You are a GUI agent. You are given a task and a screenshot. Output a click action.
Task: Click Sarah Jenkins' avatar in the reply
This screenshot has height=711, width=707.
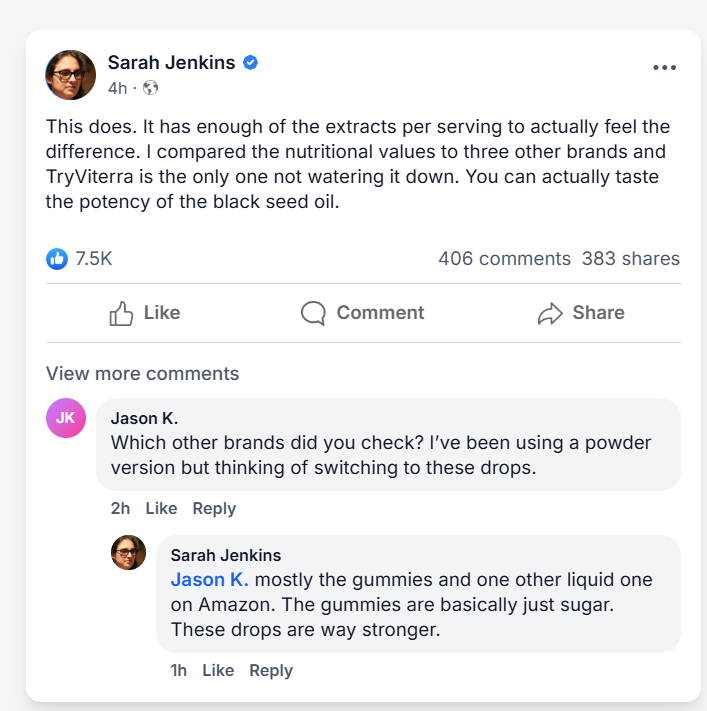tap(128, 553)
